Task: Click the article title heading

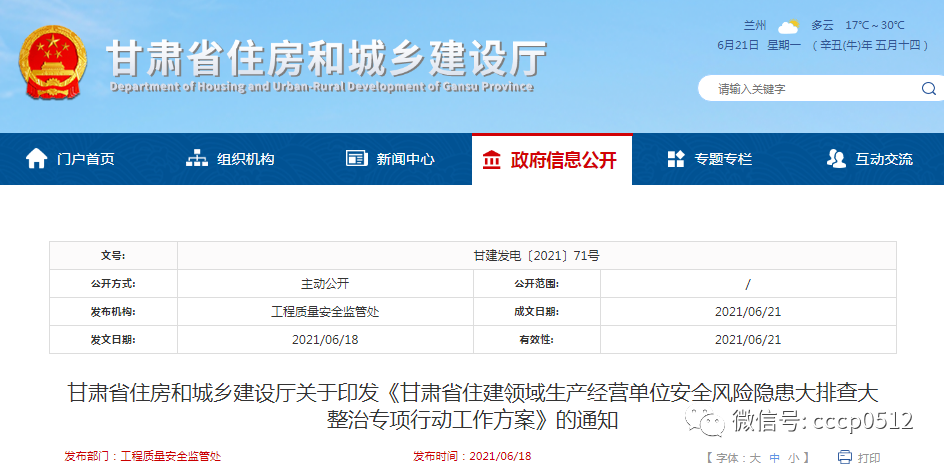Action: (473, 406)
